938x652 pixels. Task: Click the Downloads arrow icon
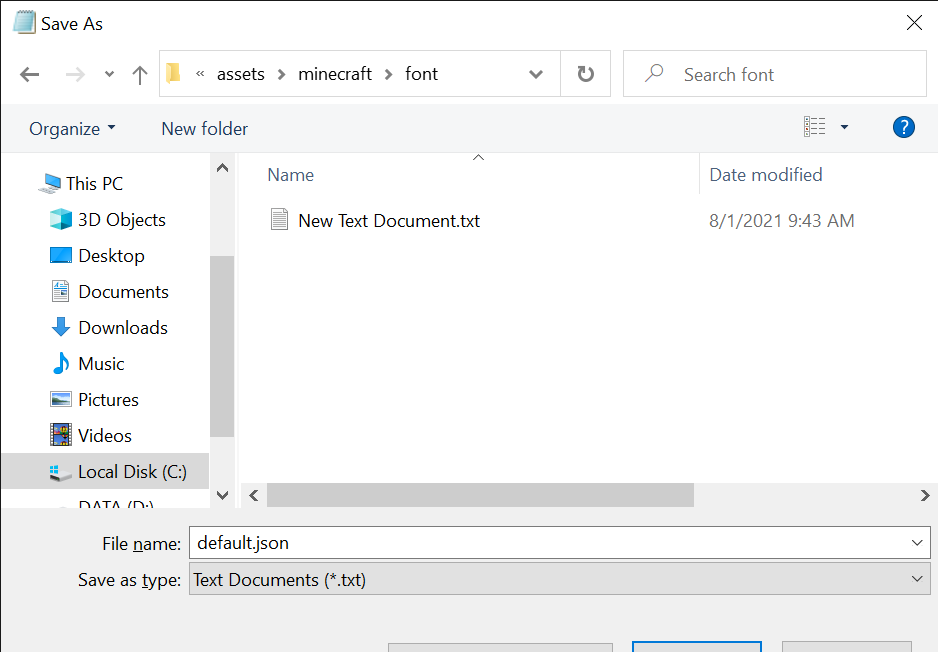click(x=60, y=327)
